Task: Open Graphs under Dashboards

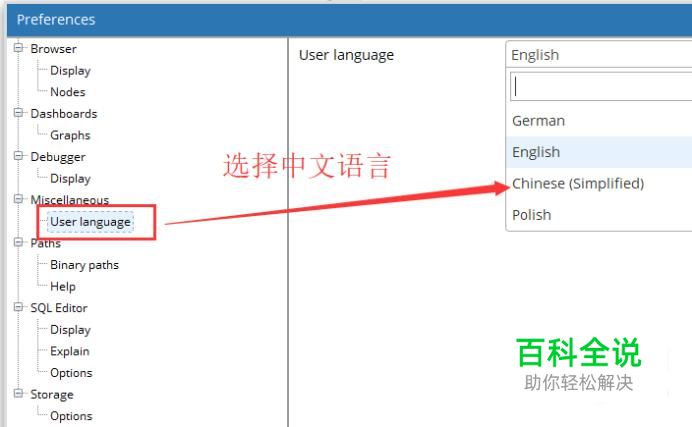Action: tap(70, 135)
